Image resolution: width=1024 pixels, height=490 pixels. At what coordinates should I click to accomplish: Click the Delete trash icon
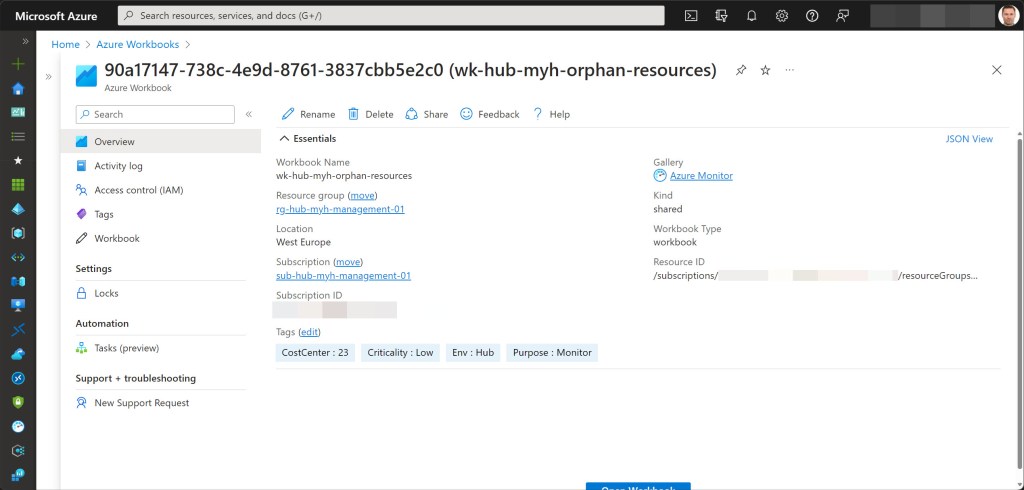[370, 114]
